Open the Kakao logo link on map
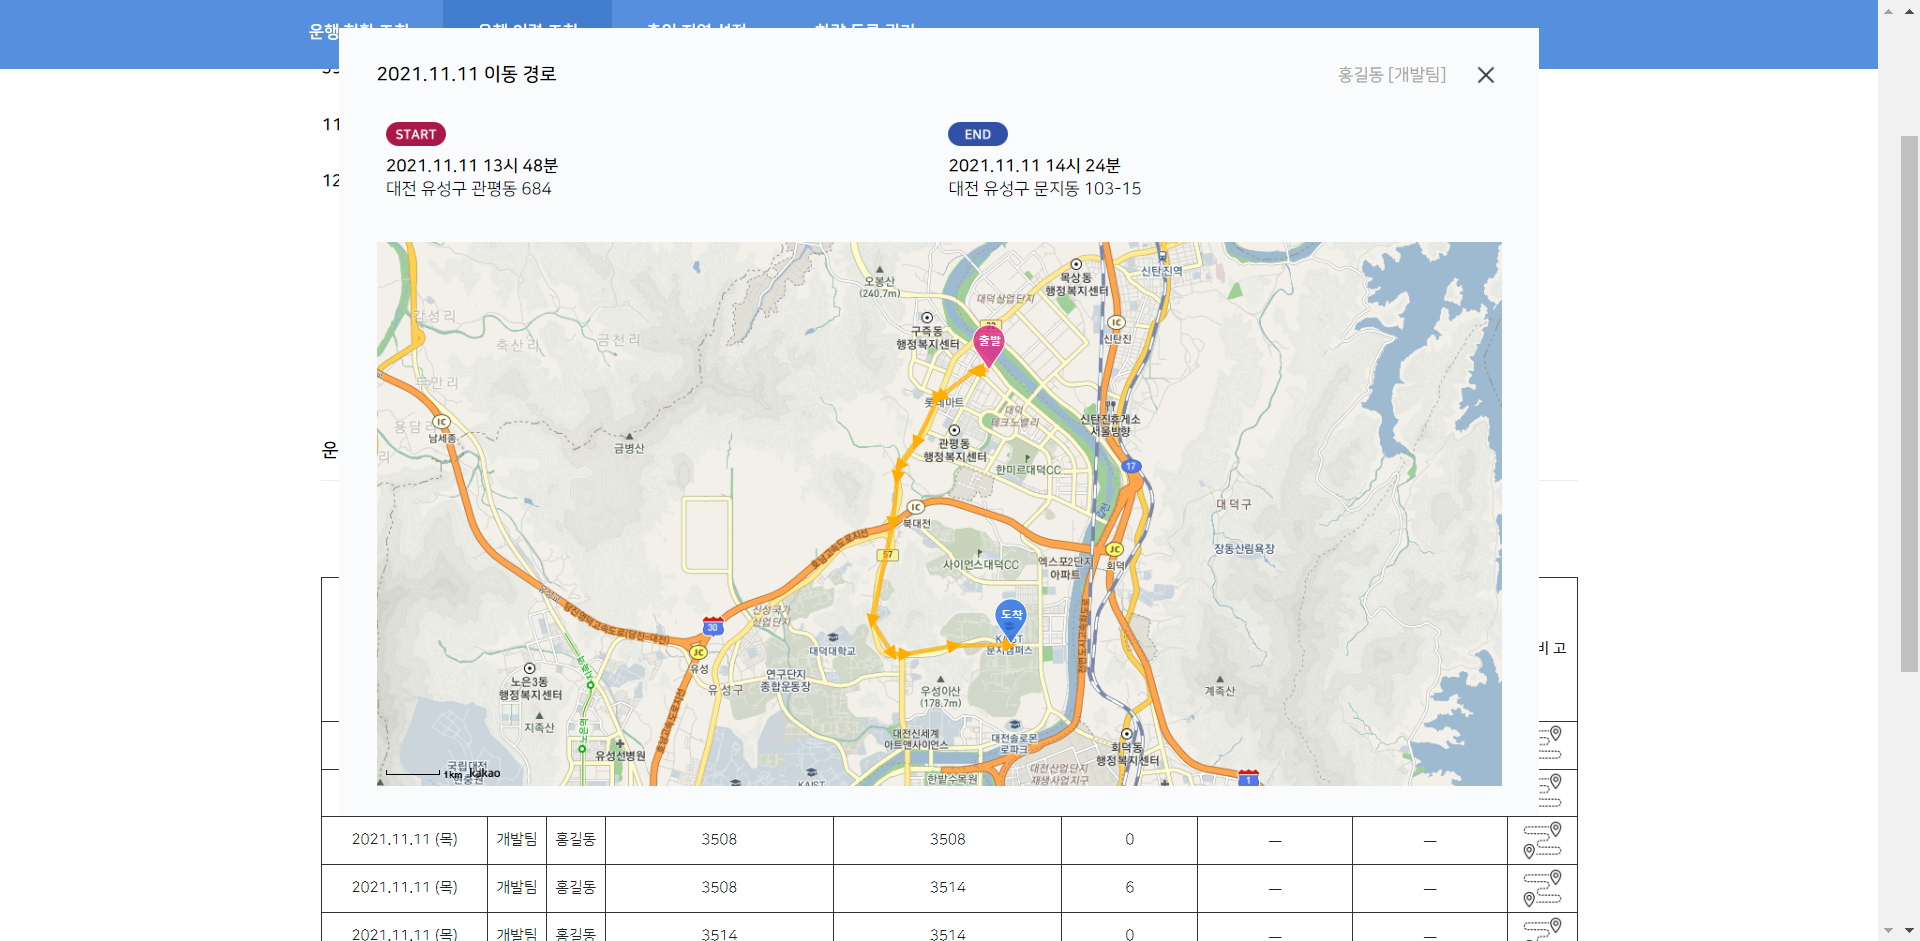This screenshot has width=1920, height=941. [484, 773]
